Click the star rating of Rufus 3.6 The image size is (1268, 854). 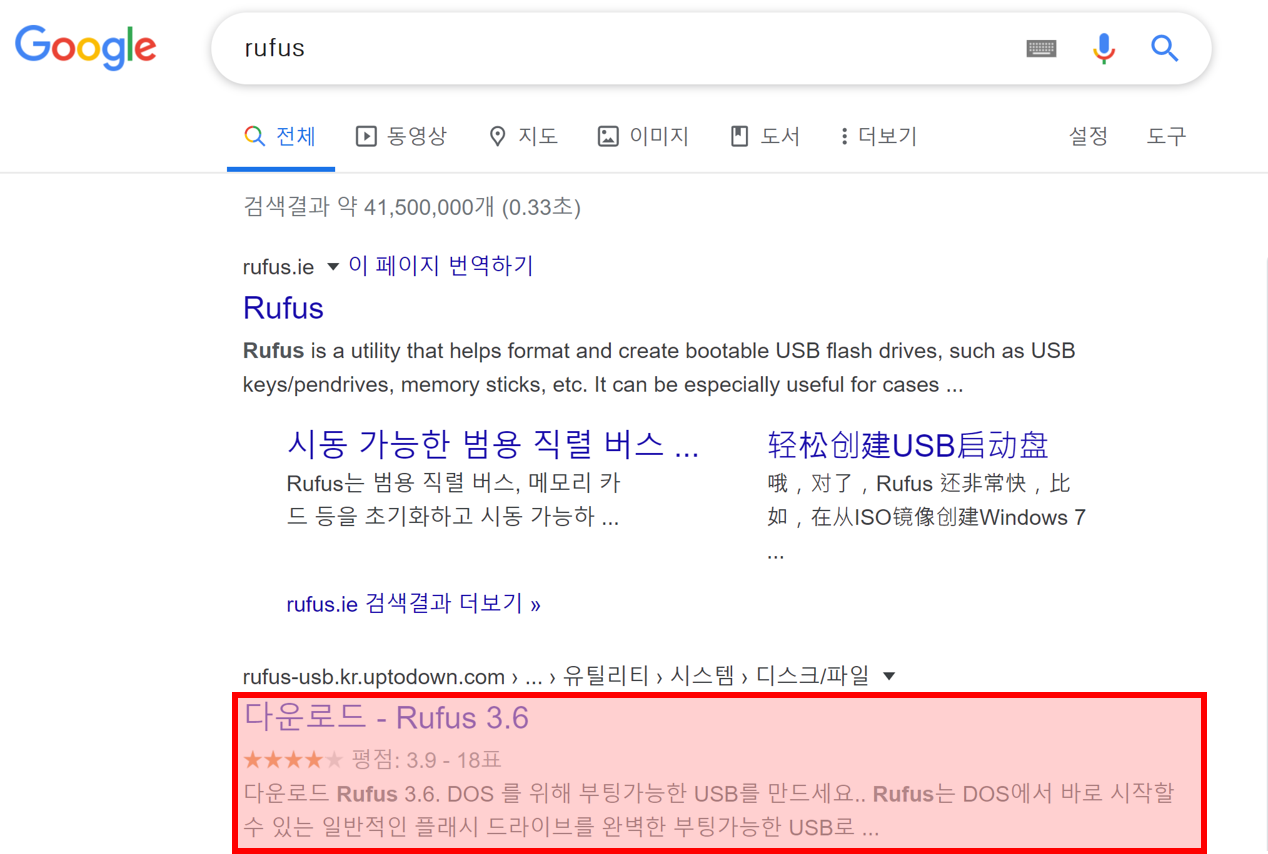click(x=293, y=760)
